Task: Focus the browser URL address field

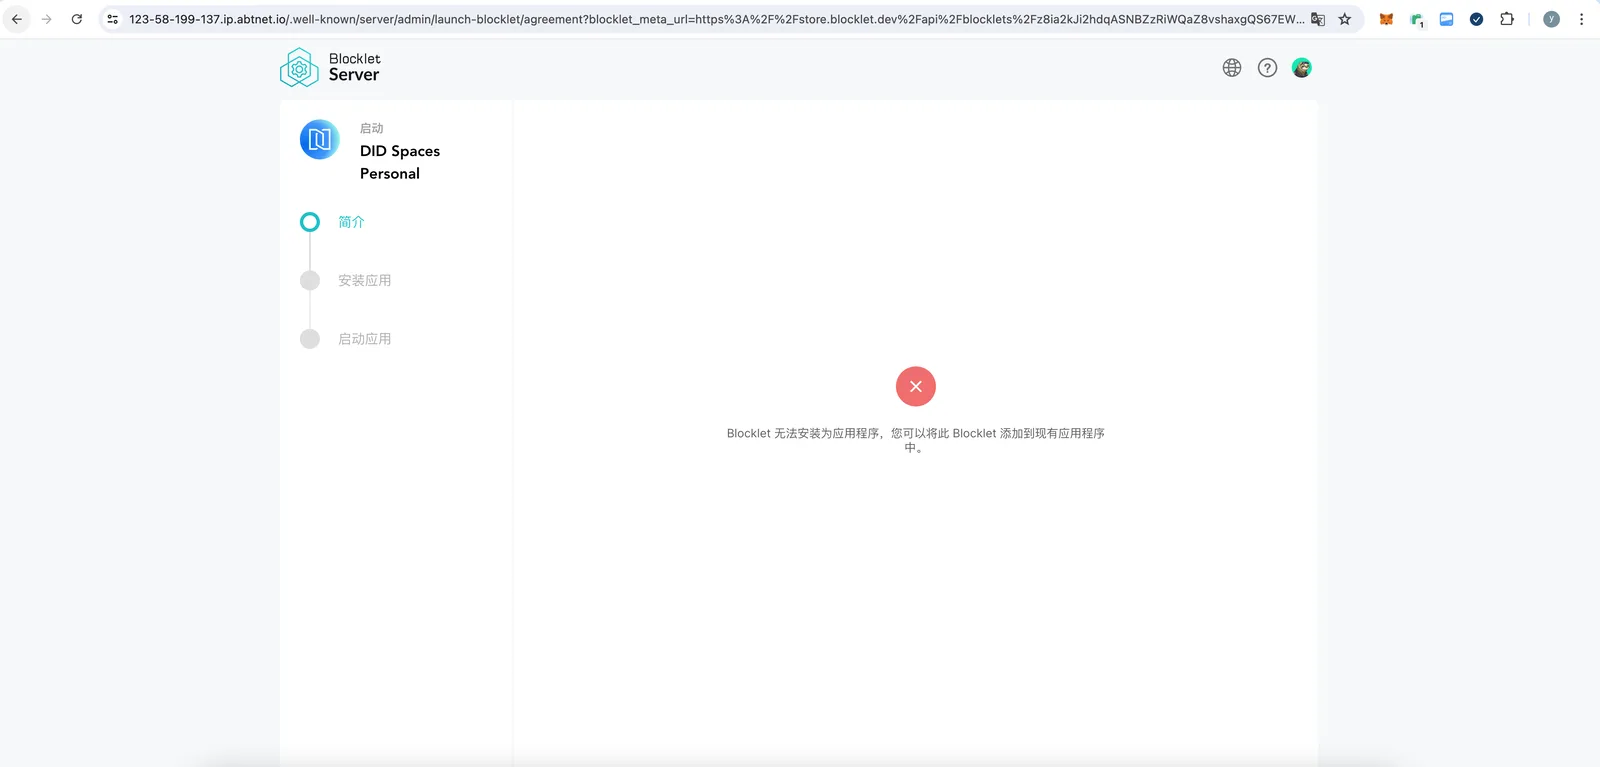Action: coord(716,19)
